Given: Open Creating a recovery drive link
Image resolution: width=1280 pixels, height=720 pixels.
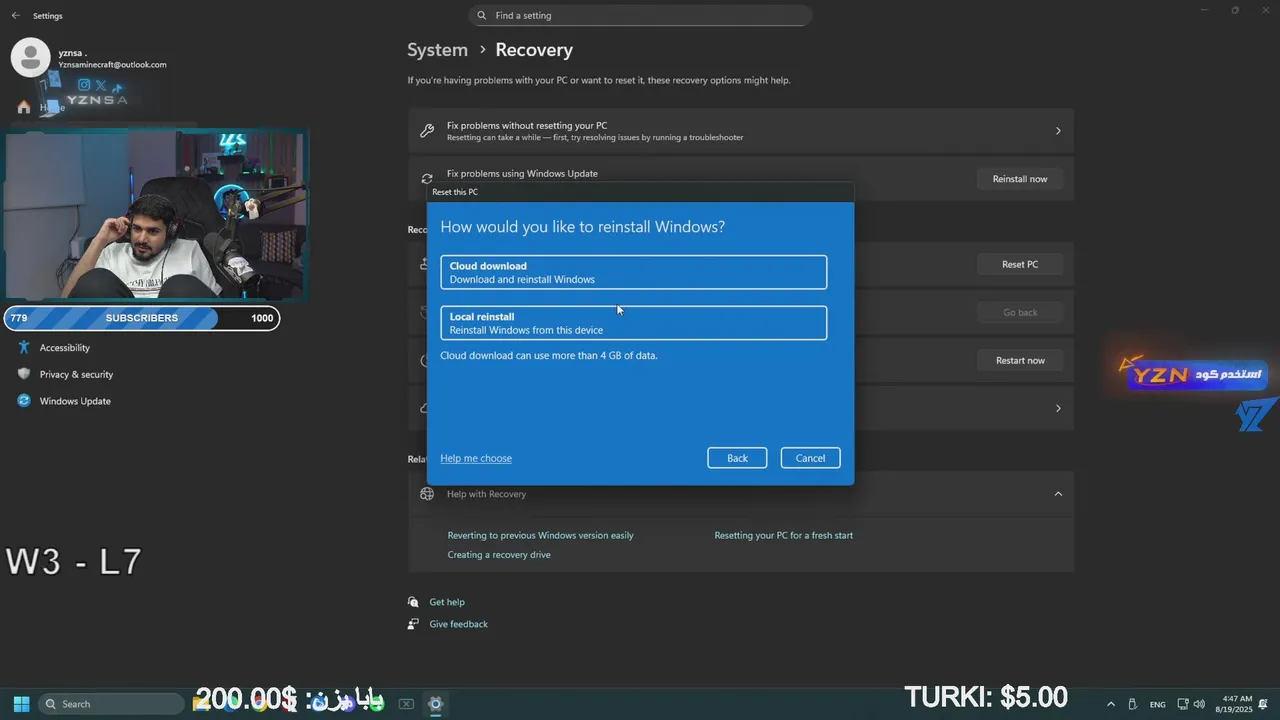Looking at the screenshot, I should tap(499, 554).
